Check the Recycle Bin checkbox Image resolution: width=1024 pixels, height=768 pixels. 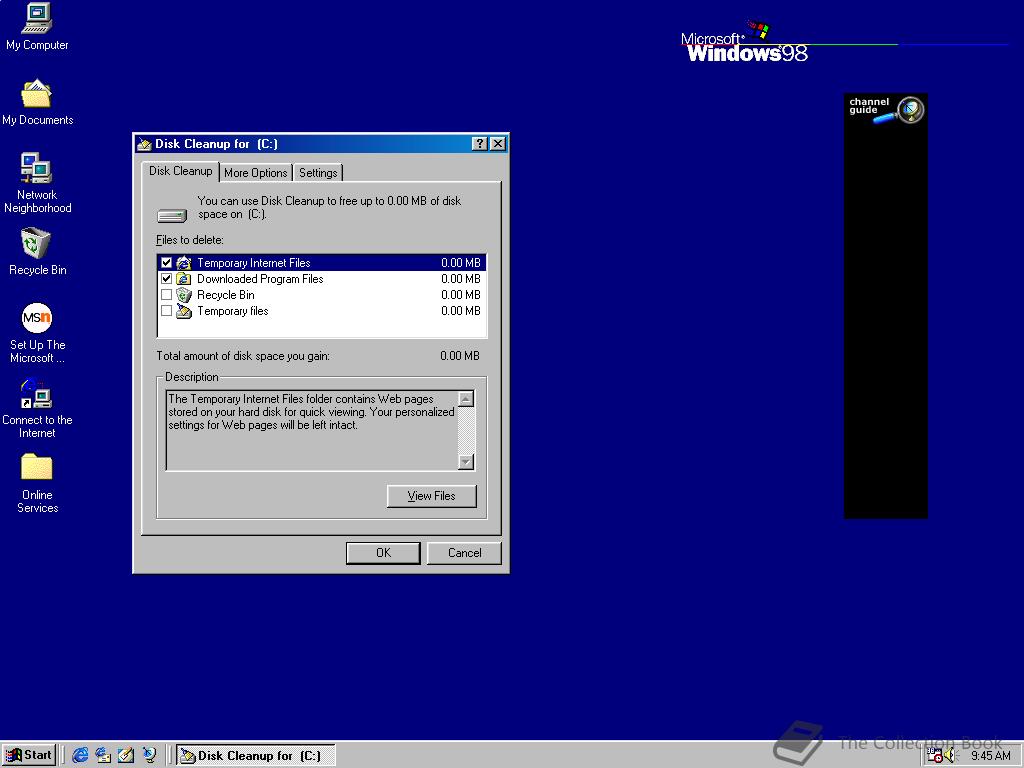point(167,295)
